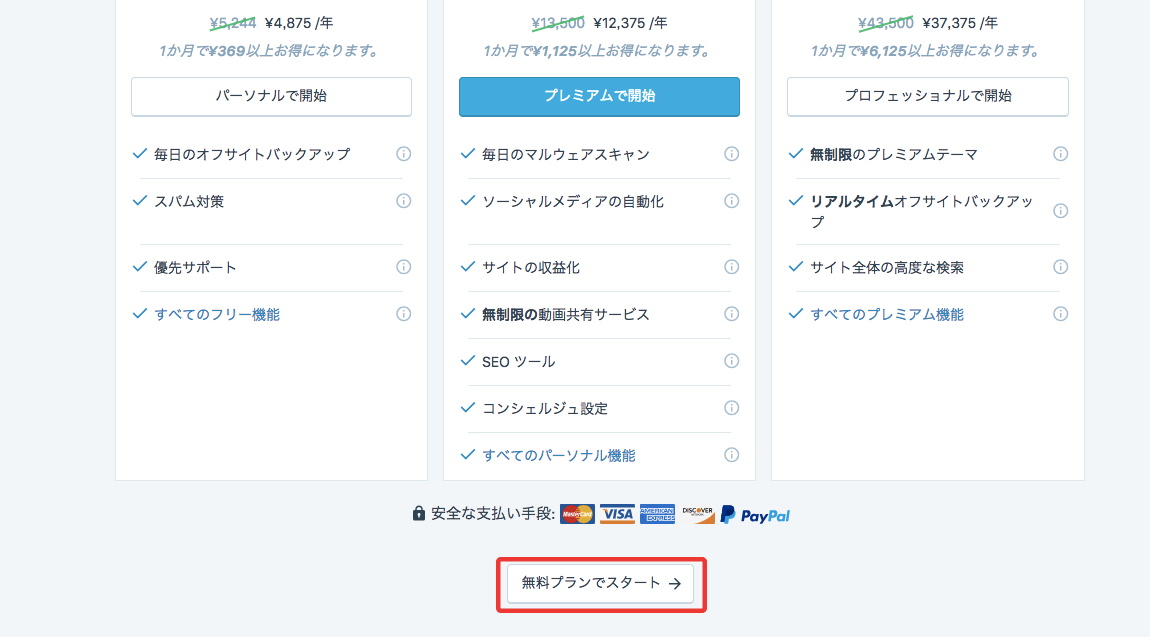Open info tooltip for 優先サポート
The width and height of the screenshot is (1150, 637).
[x=404, y=267]
